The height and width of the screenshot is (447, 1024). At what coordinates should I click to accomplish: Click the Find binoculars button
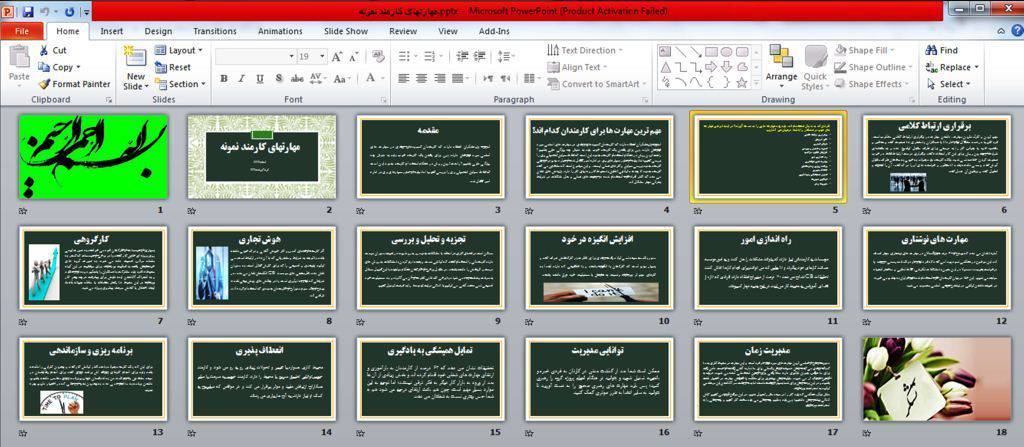click(942, 50)
